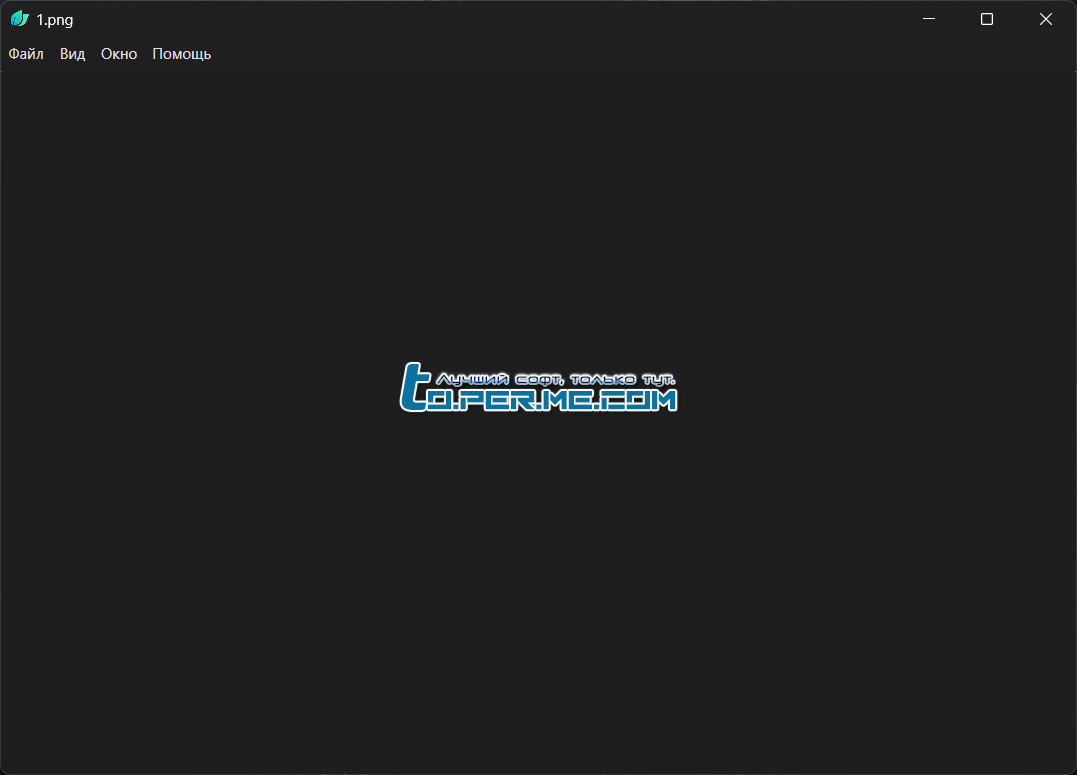Viewport: 1077px width, 775px height.
Task: Close the 1.png window
Action: [x=1045, y=19]
